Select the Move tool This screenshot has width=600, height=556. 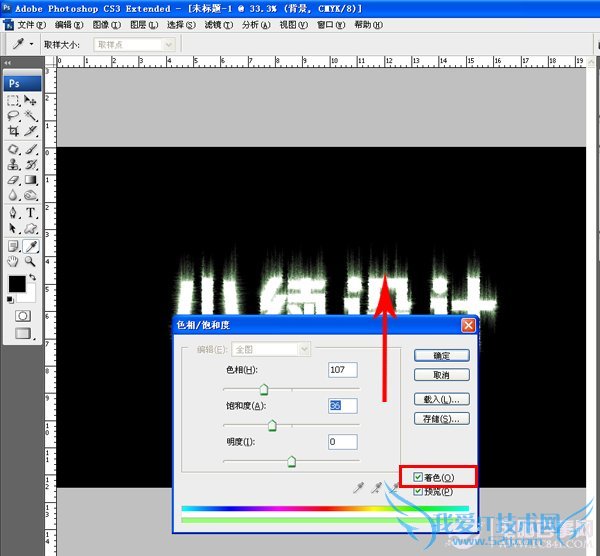click(x=30, y=101)
